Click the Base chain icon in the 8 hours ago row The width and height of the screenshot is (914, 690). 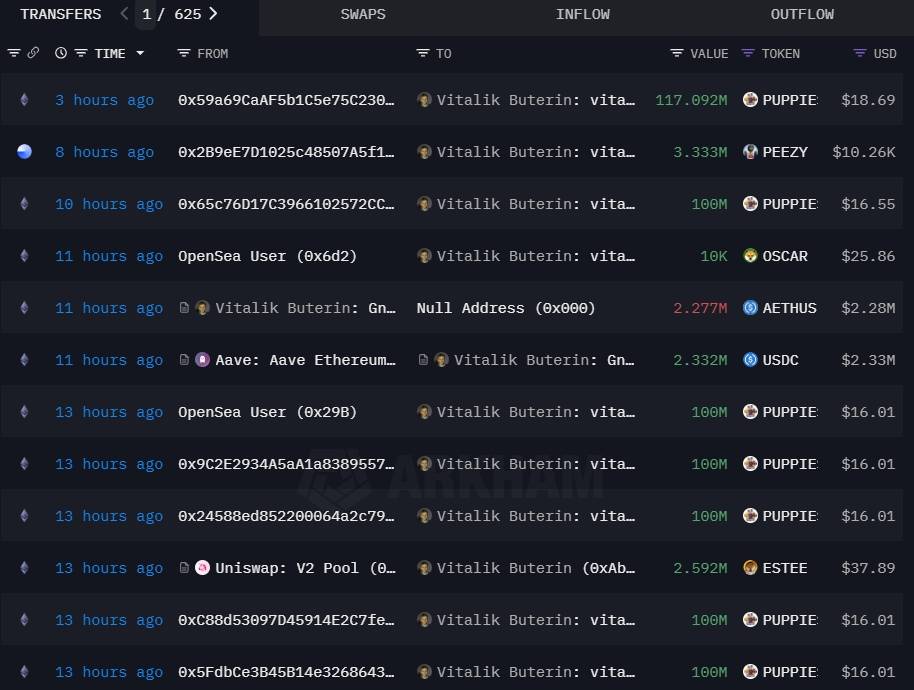point(24,152)
